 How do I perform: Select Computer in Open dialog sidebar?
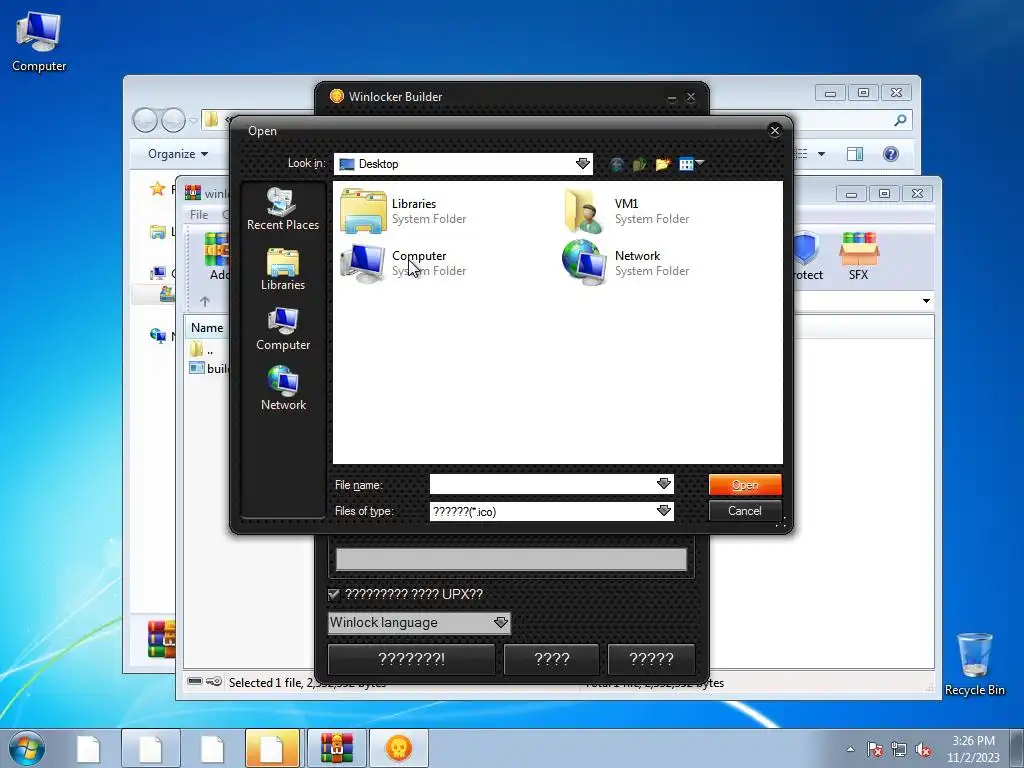283,329
